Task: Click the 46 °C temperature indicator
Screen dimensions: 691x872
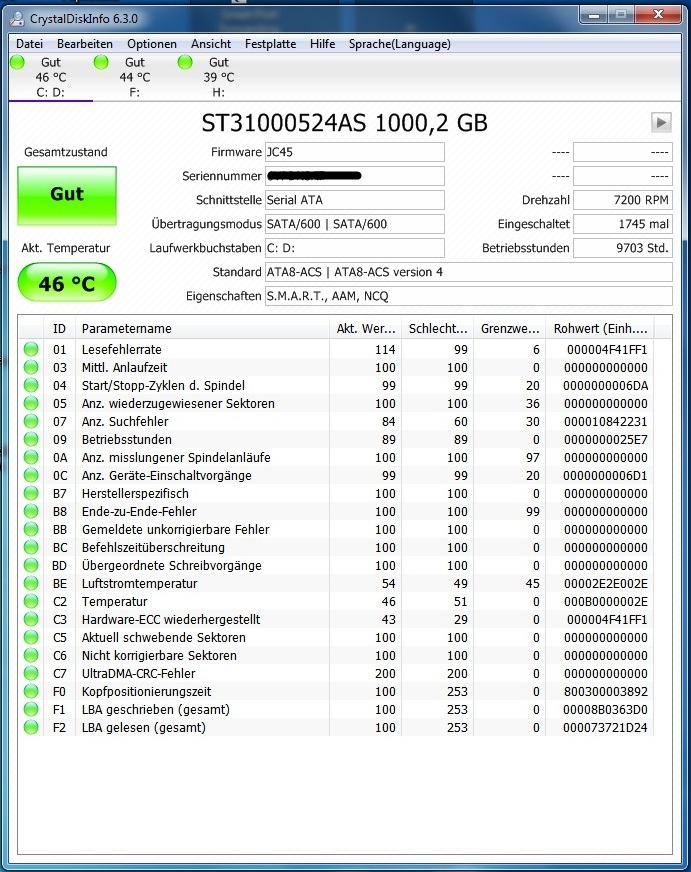Action: coord(67,283)
